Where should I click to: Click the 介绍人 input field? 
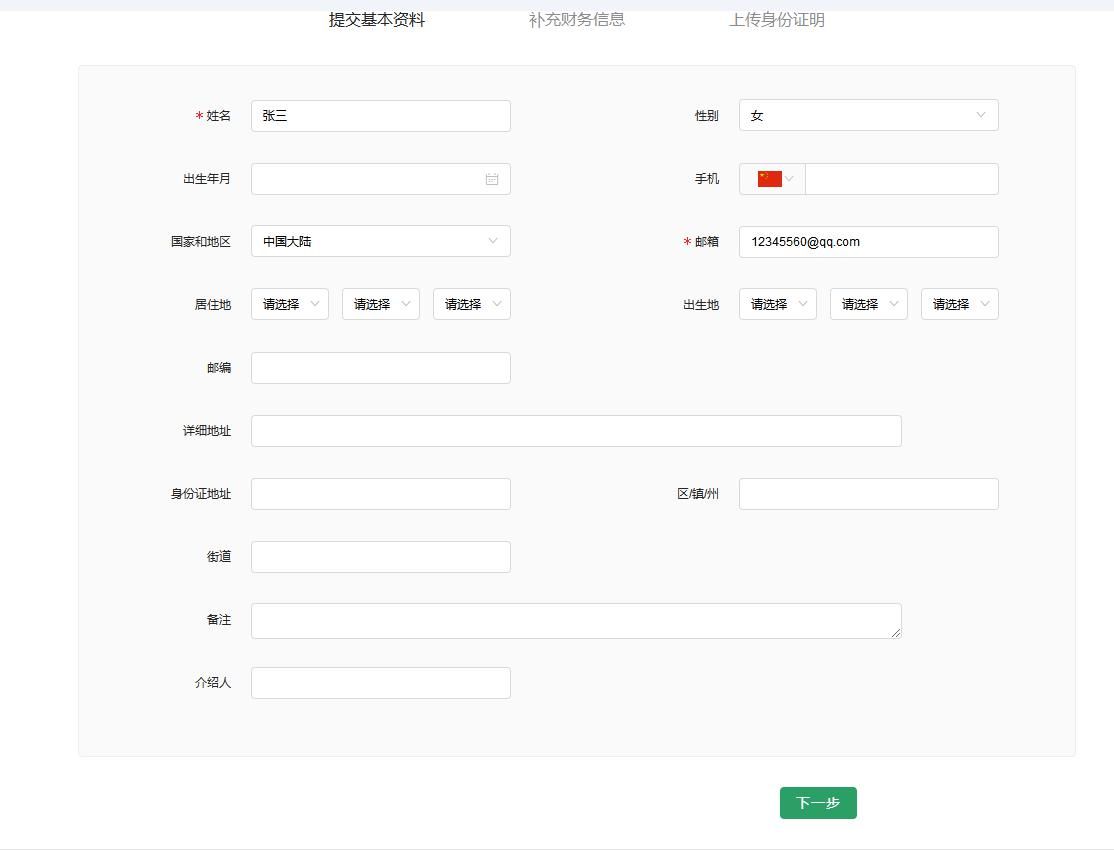click(x=380, y=682)
